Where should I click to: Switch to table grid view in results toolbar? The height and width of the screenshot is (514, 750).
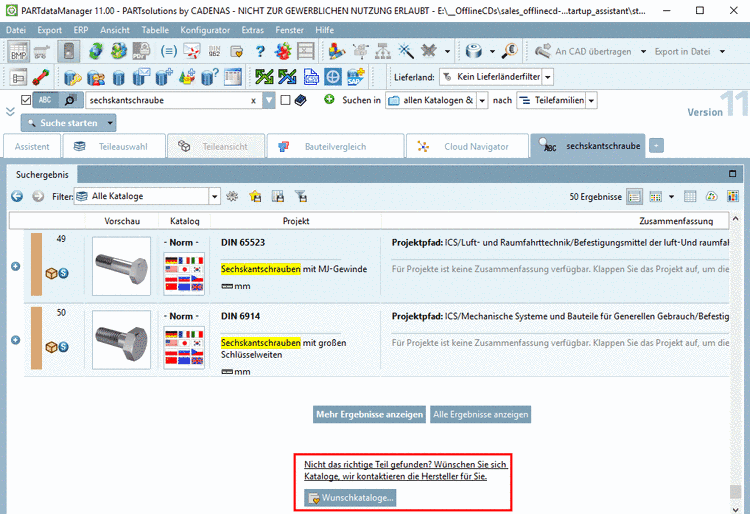[690, 196]
